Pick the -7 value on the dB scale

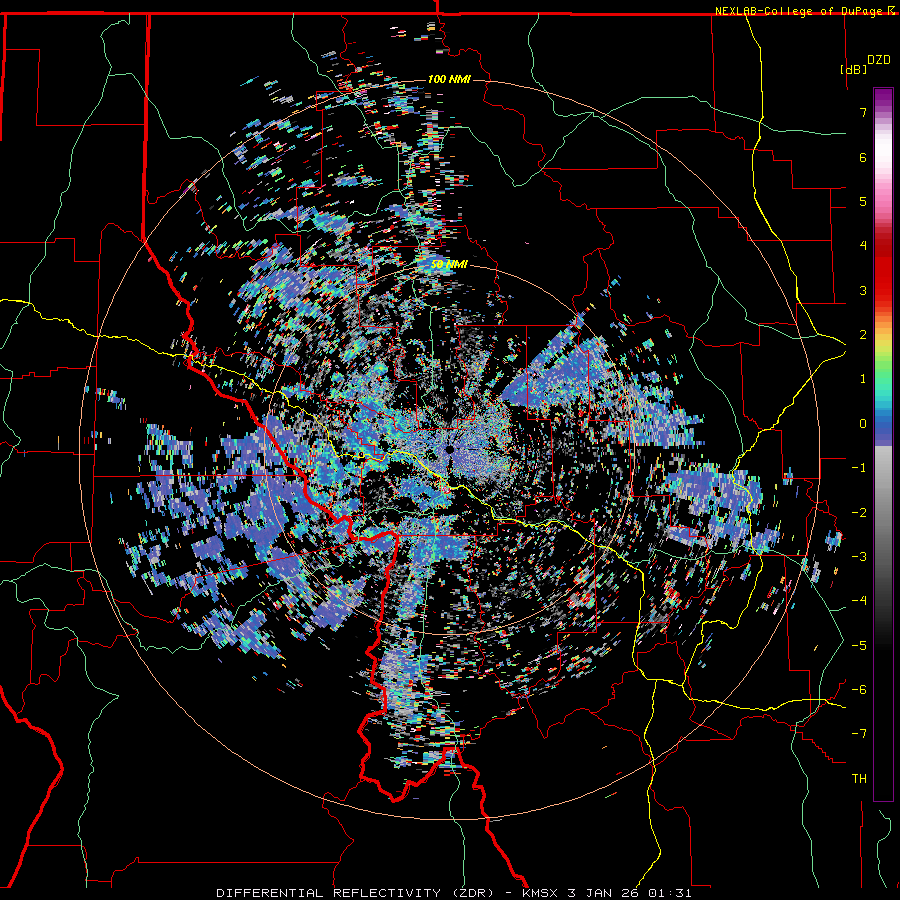[x=859, y=734]
